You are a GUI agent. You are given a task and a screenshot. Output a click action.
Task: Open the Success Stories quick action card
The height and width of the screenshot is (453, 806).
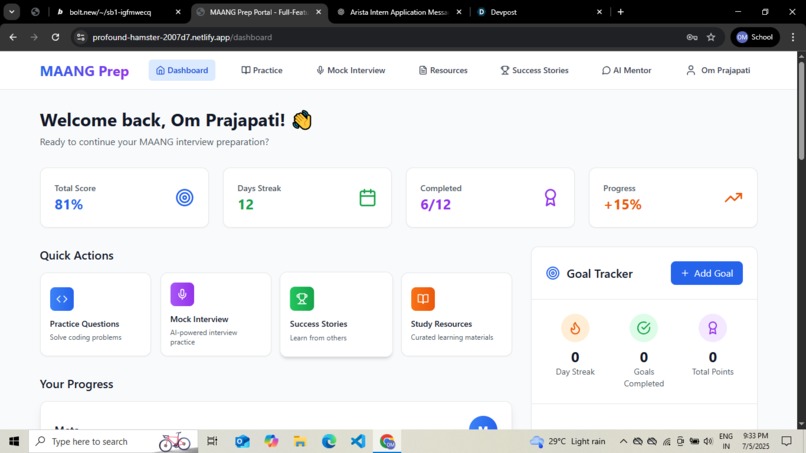pos(336,314)
